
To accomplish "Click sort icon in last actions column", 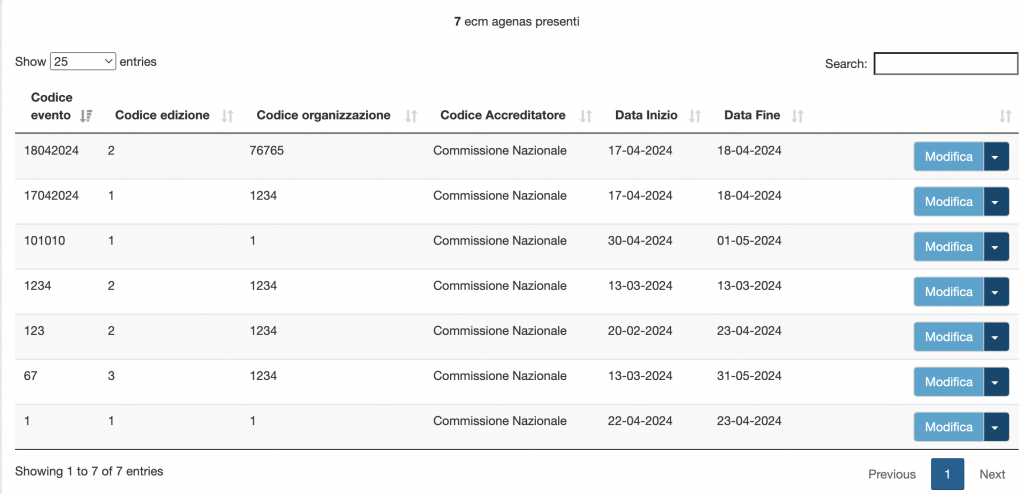I will [1005, 116].
